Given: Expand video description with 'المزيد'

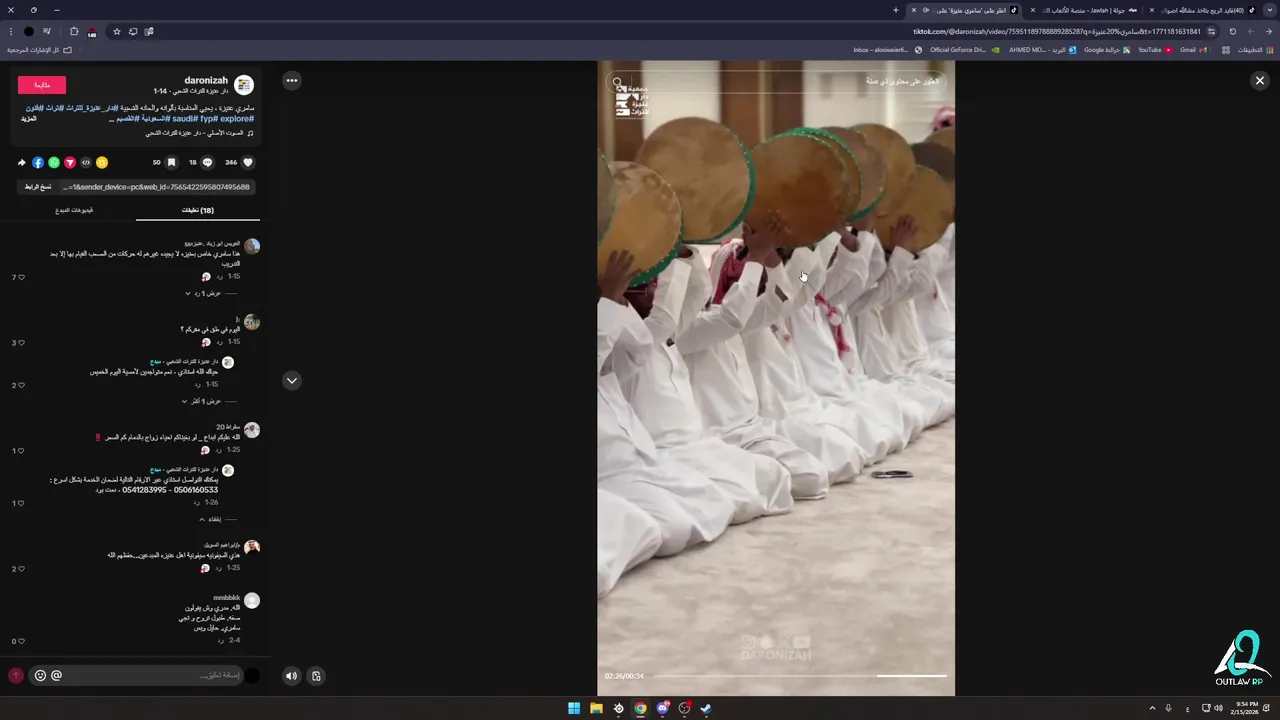Looking at the screenshot, I should click(x=29, y=119).
